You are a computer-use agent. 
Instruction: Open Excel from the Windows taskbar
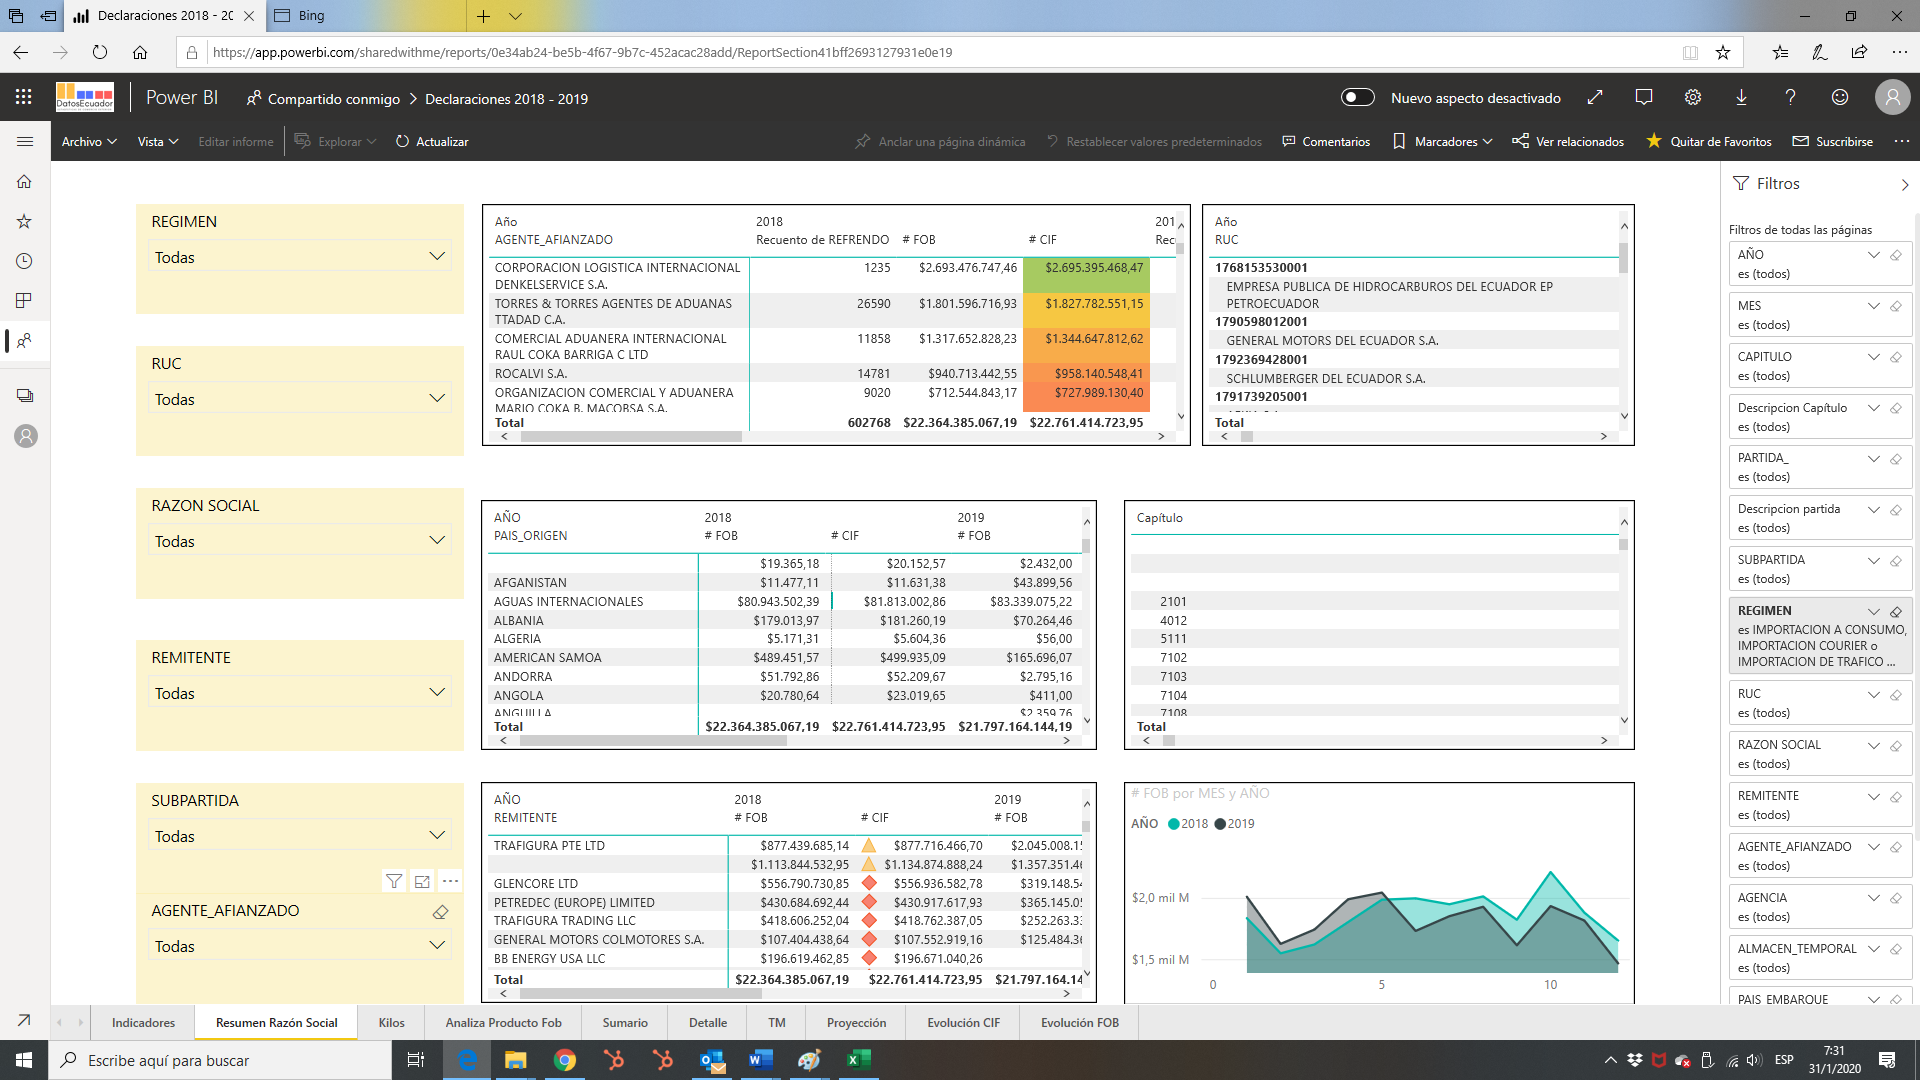pyautogui.click(x=858, y=1060)
